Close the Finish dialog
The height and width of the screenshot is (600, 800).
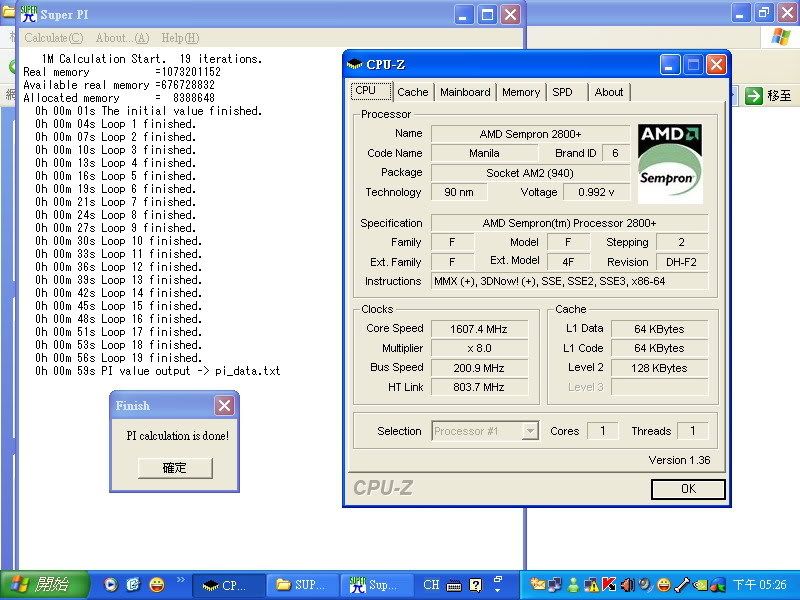pyautogui.click(x=224, y=406)
